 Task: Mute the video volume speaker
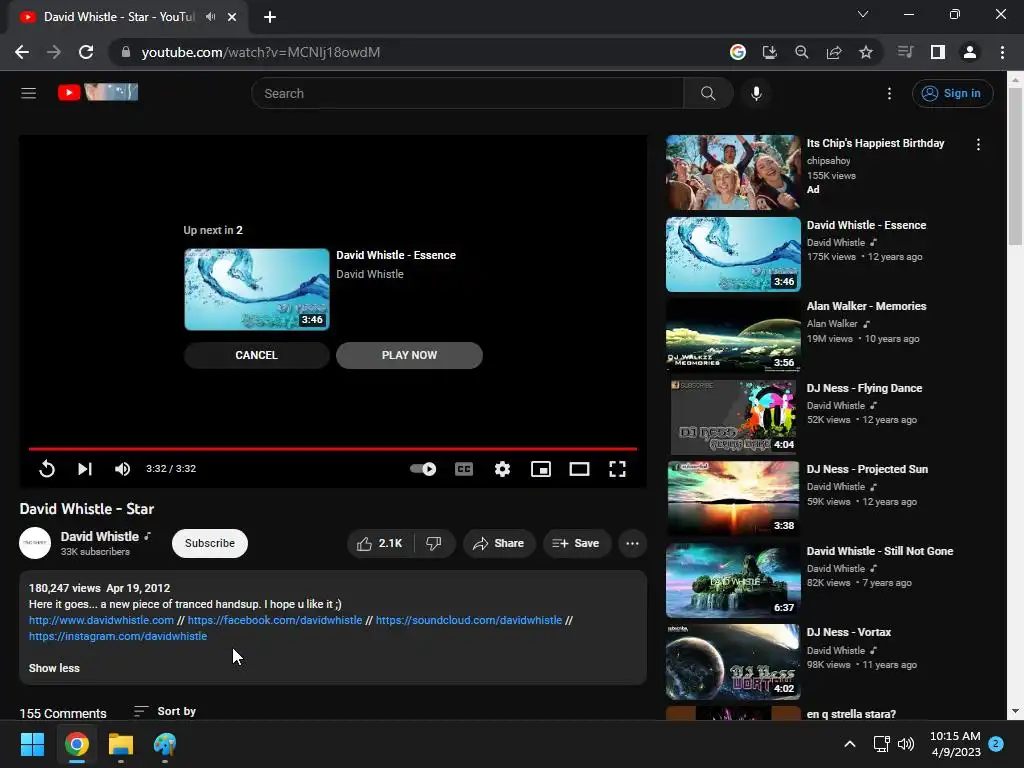click(122, 468)
